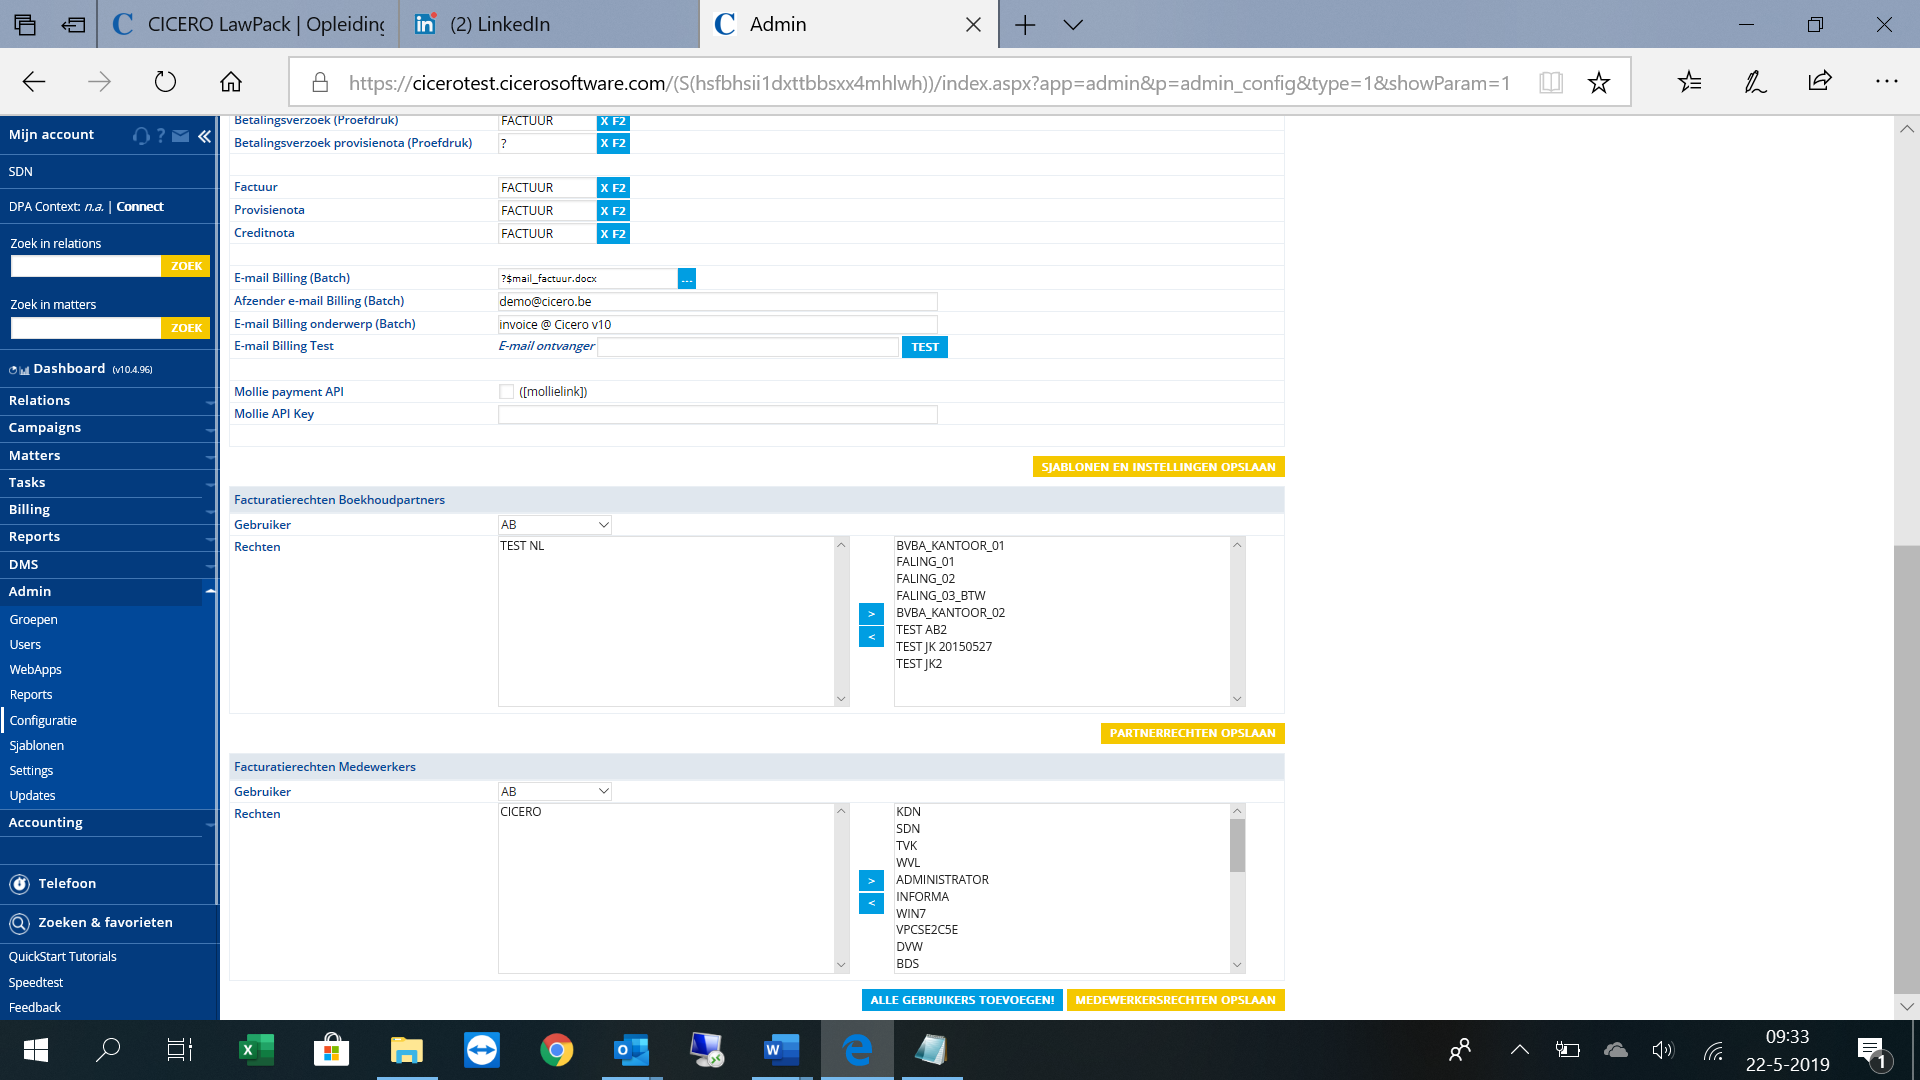1920x1080 pixels.
Task: Collapse sidebar with double chevron
Action: click(205, 135)
